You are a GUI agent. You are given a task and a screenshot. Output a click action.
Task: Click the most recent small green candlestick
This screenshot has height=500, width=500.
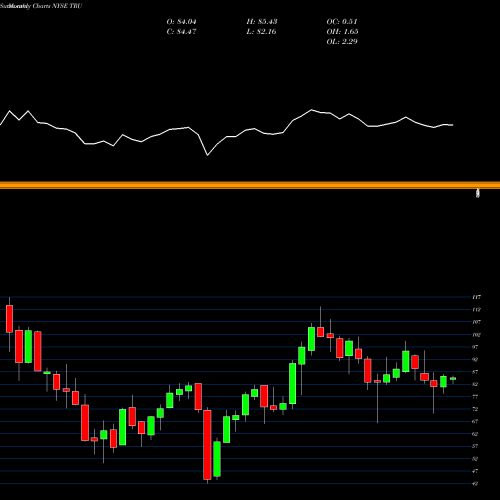[453, 378]
